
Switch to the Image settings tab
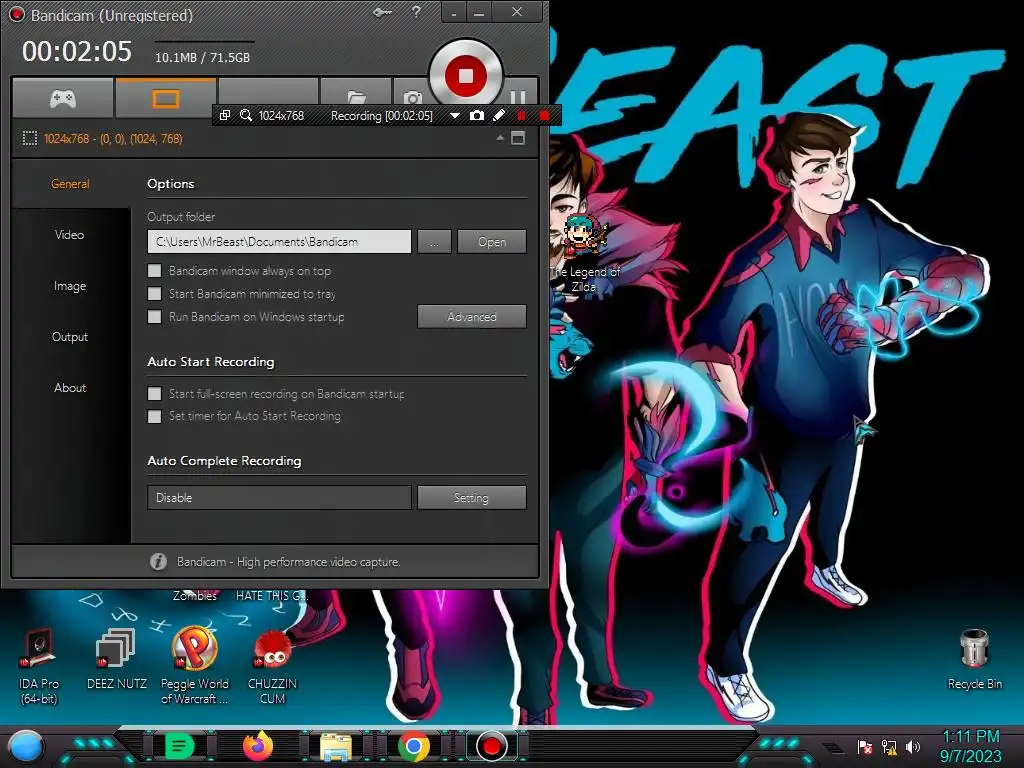(70, 285)
